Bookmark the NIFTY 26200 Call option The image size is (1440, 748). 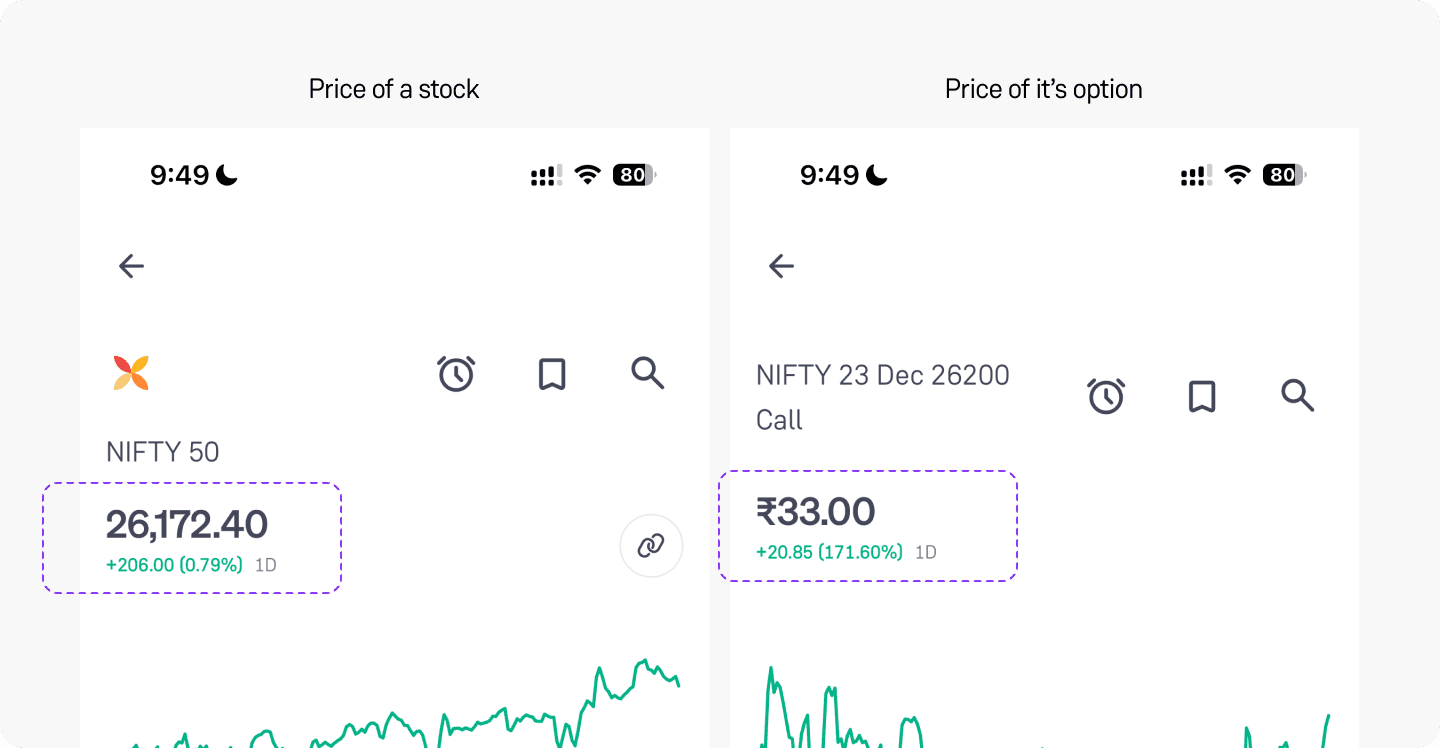(x=1202, y=397)
